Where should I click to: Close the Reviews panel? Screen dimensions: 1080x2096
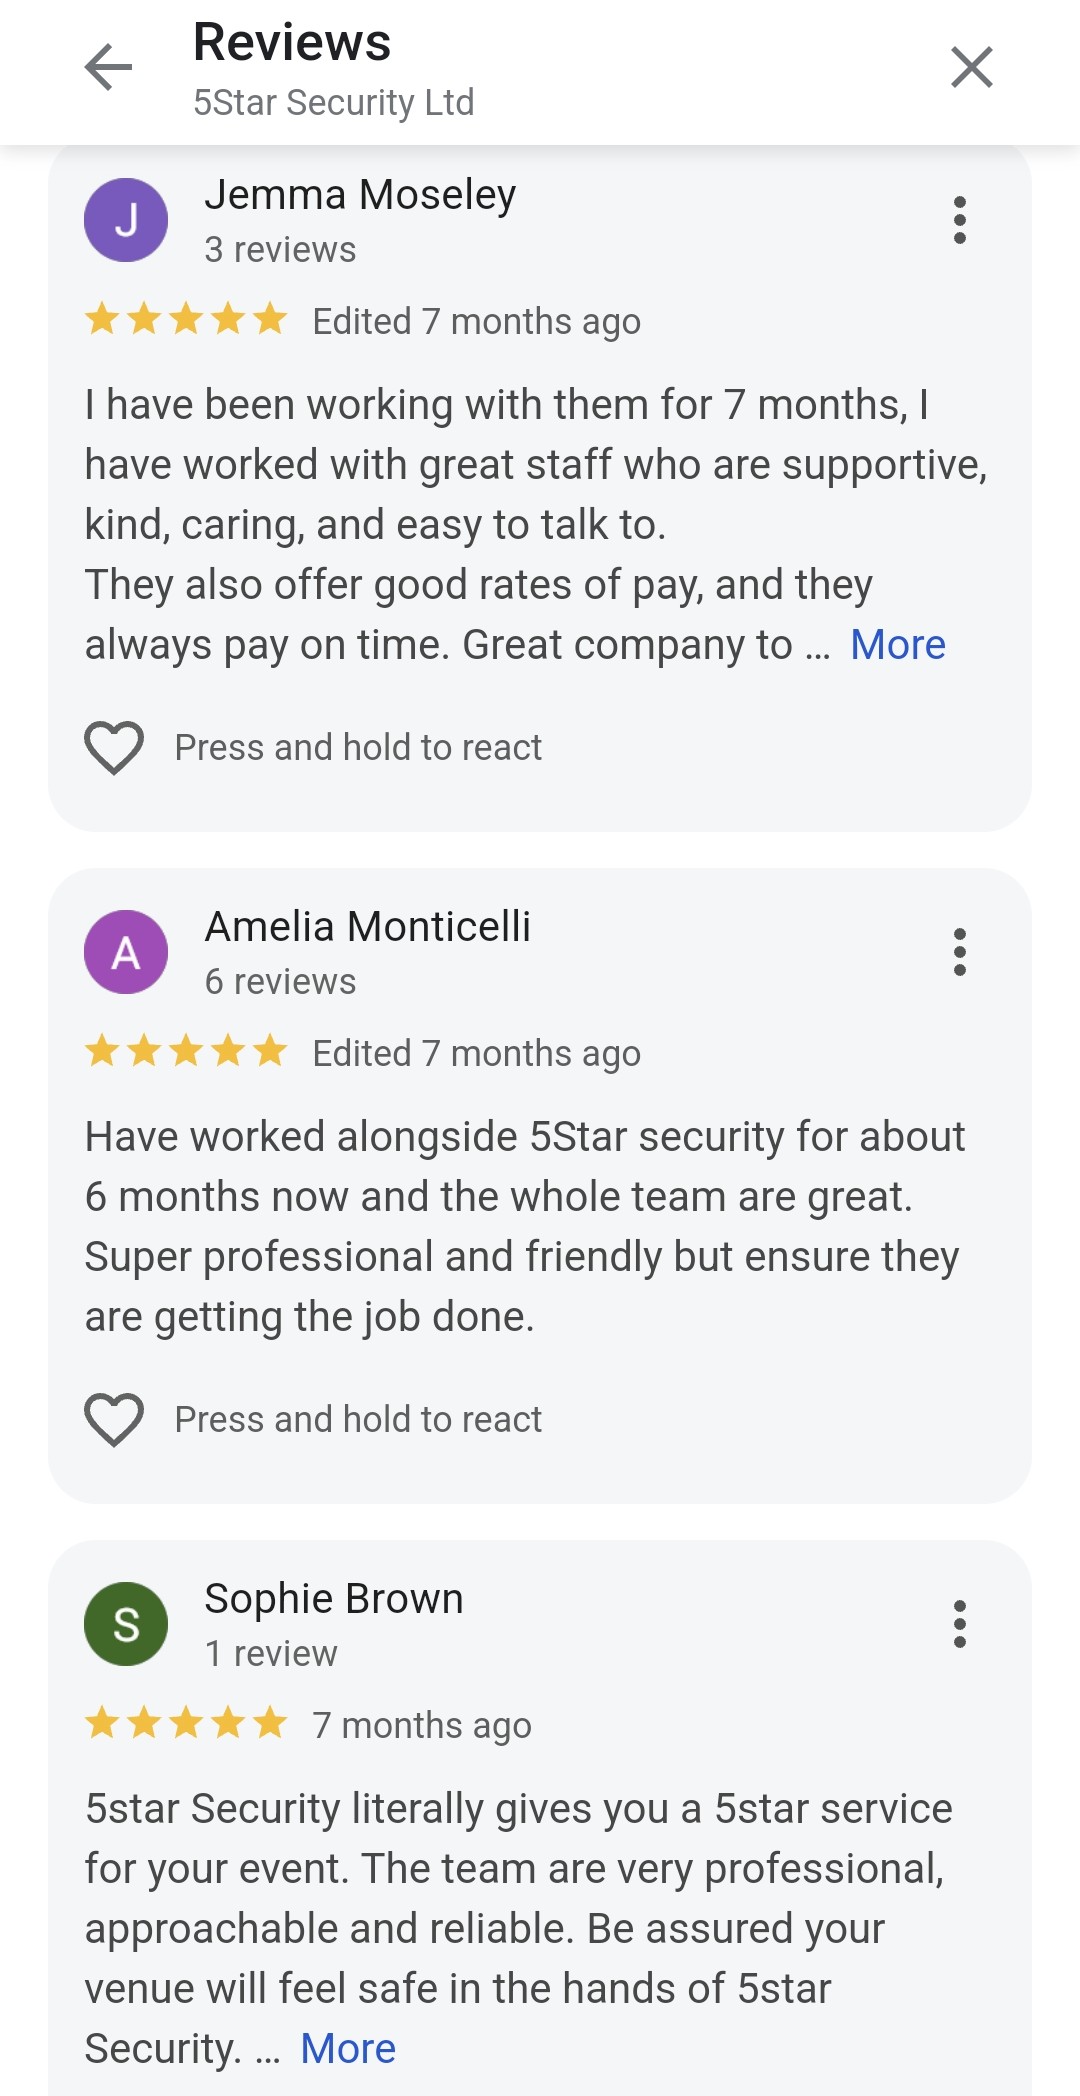971,68
